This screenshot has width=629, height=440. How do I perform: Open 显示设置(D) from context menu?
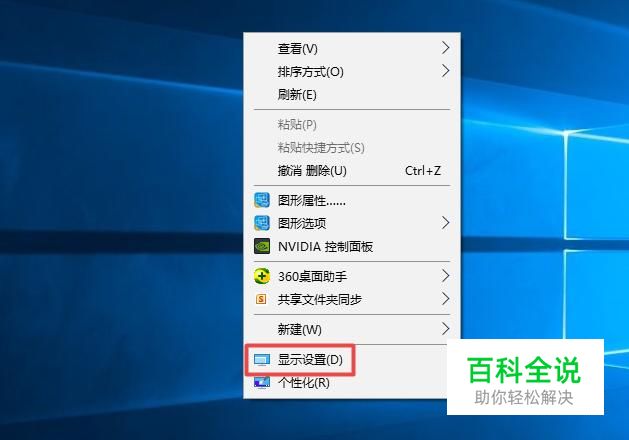click(310, 360)
